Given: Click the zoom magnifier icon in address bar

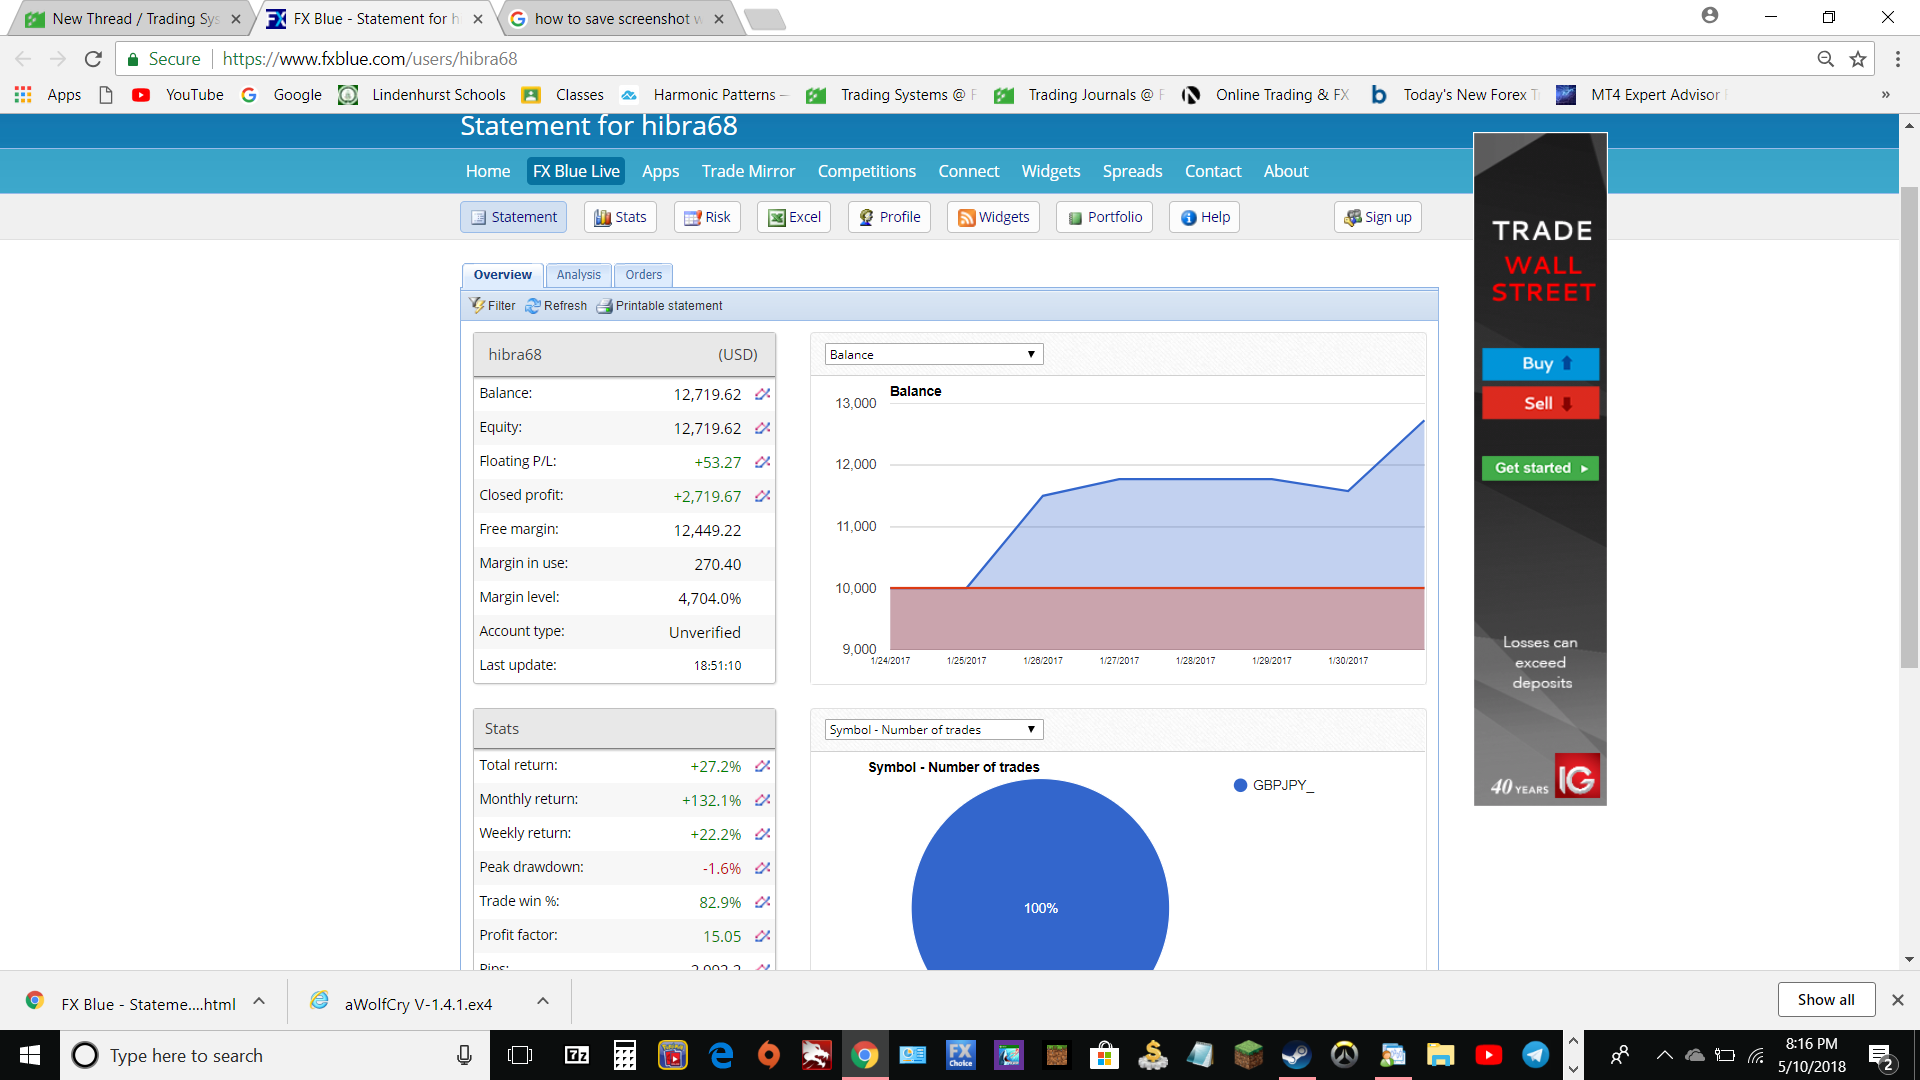Looking at the screenshot, I should pos(1825,59).
